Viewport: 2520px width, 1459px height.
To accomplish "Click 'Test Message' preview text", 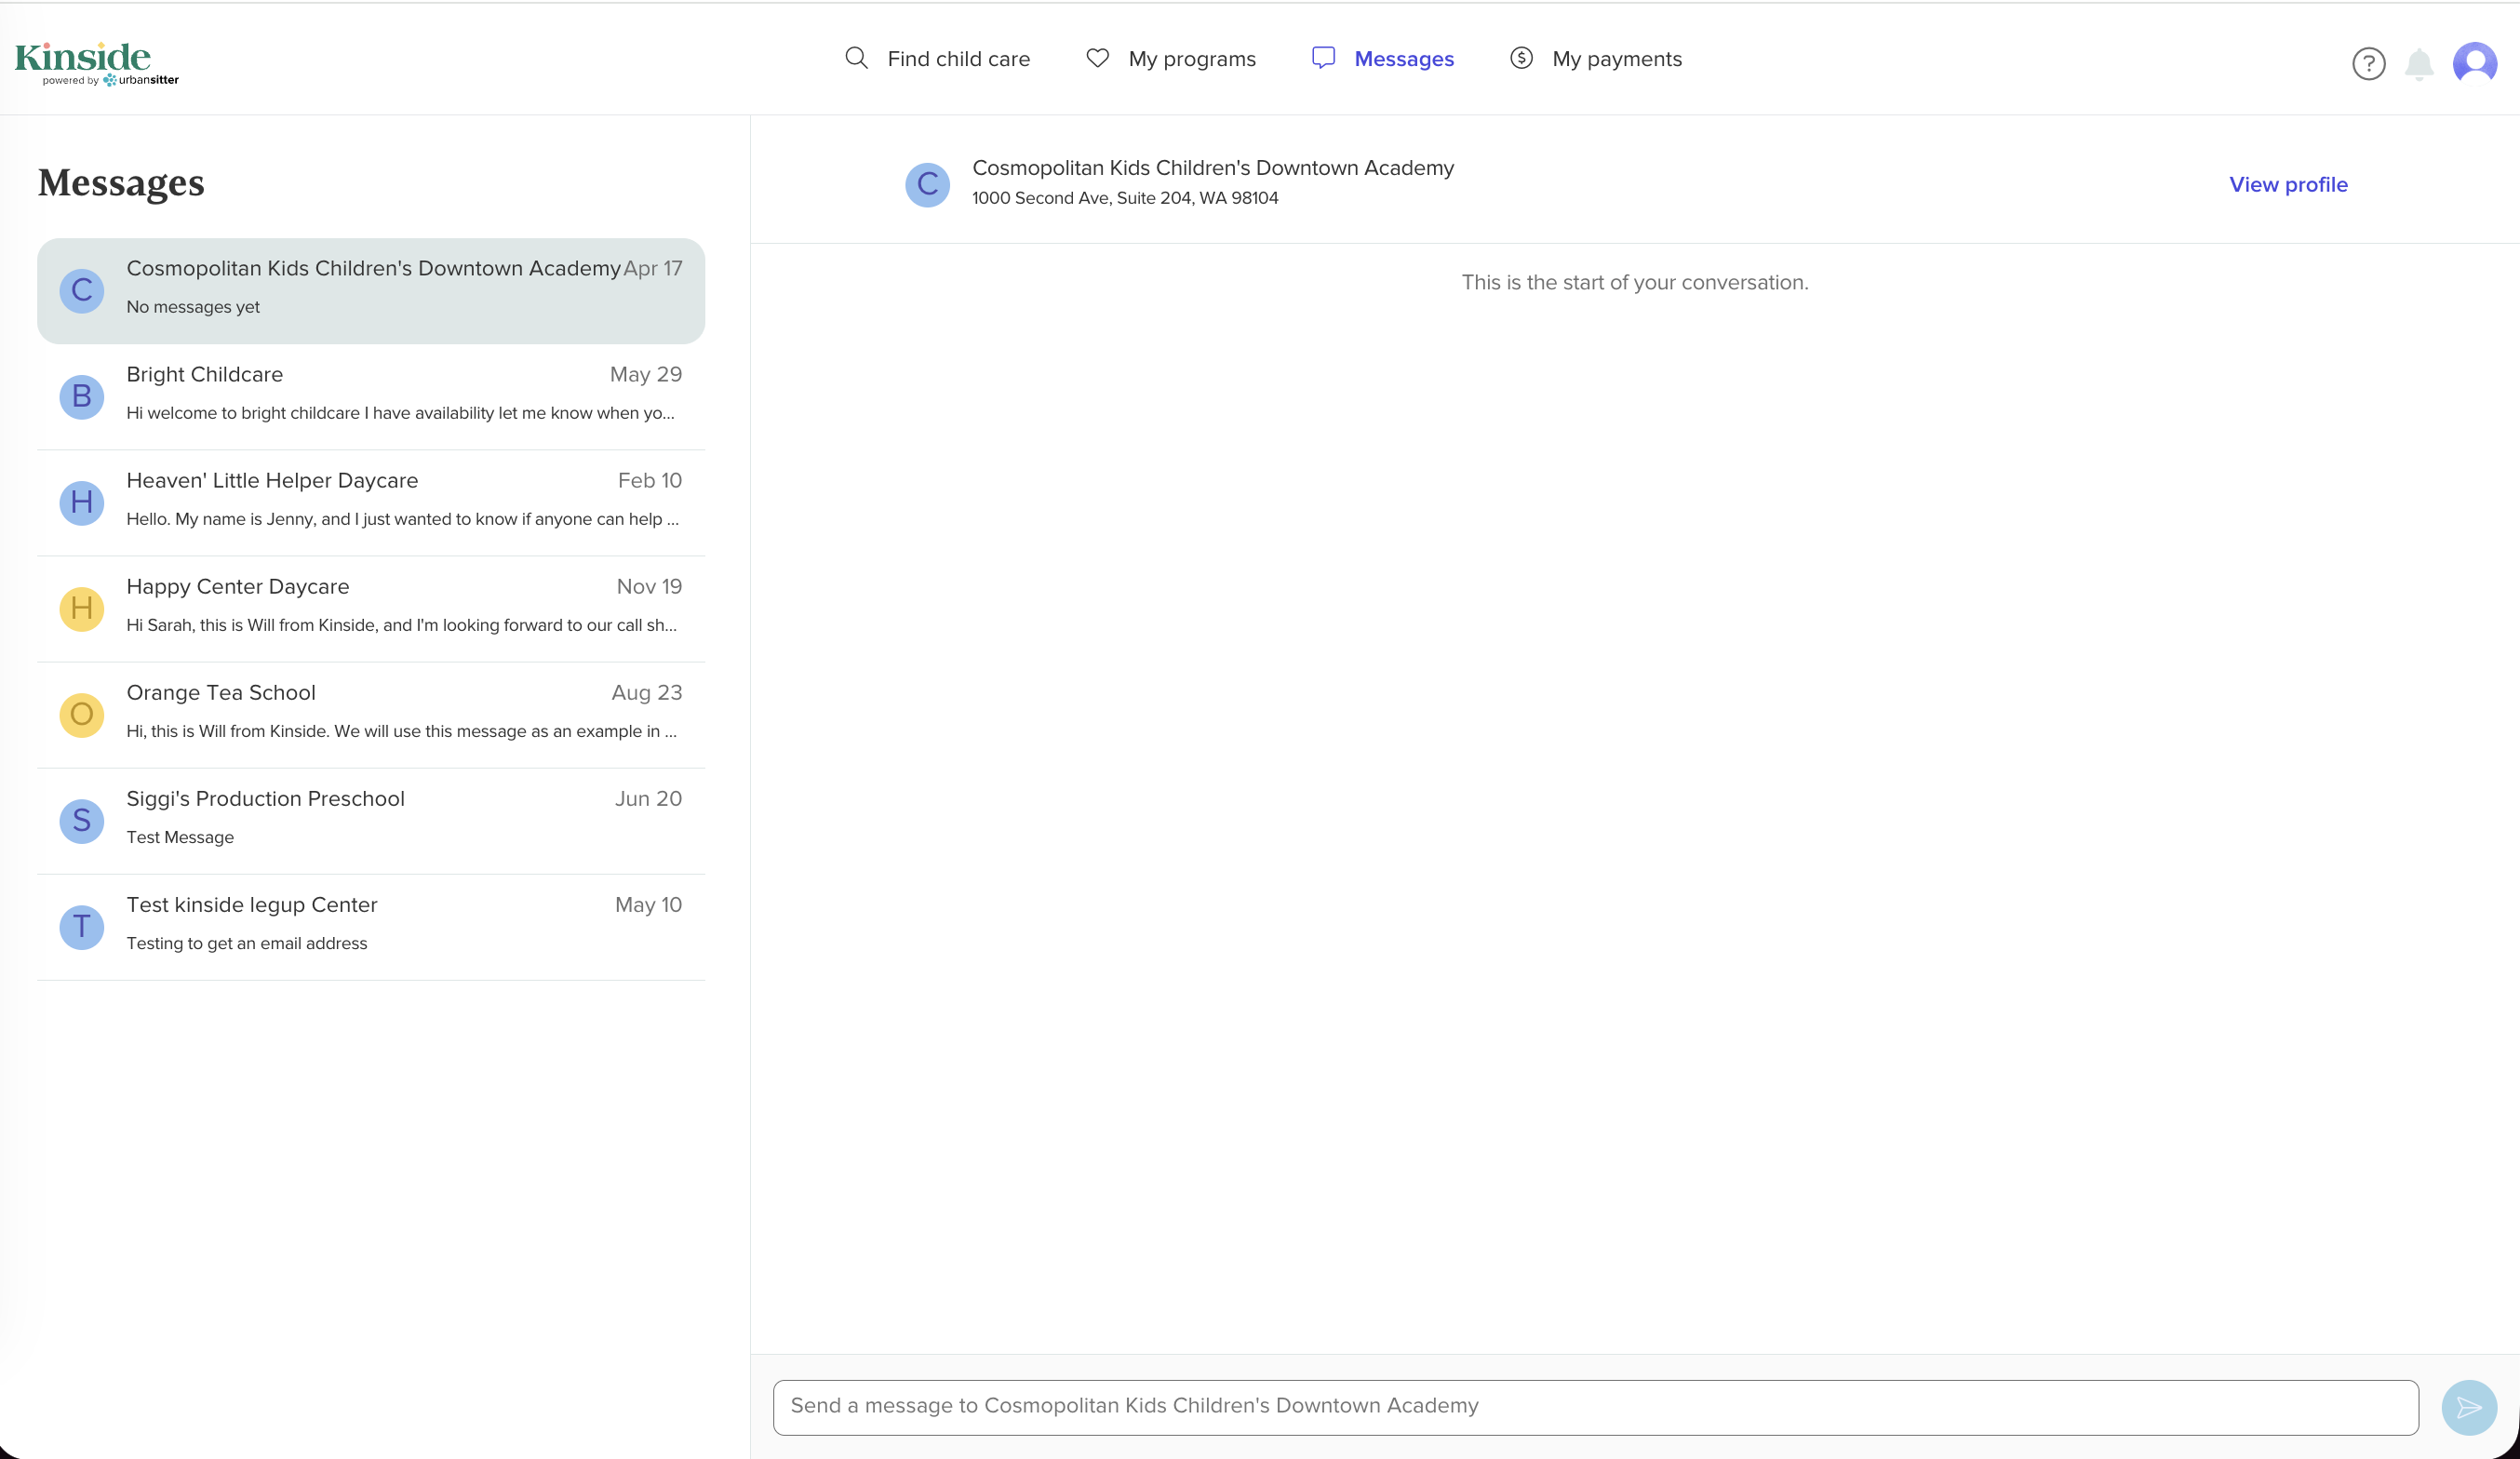I will tap(180, 837).
